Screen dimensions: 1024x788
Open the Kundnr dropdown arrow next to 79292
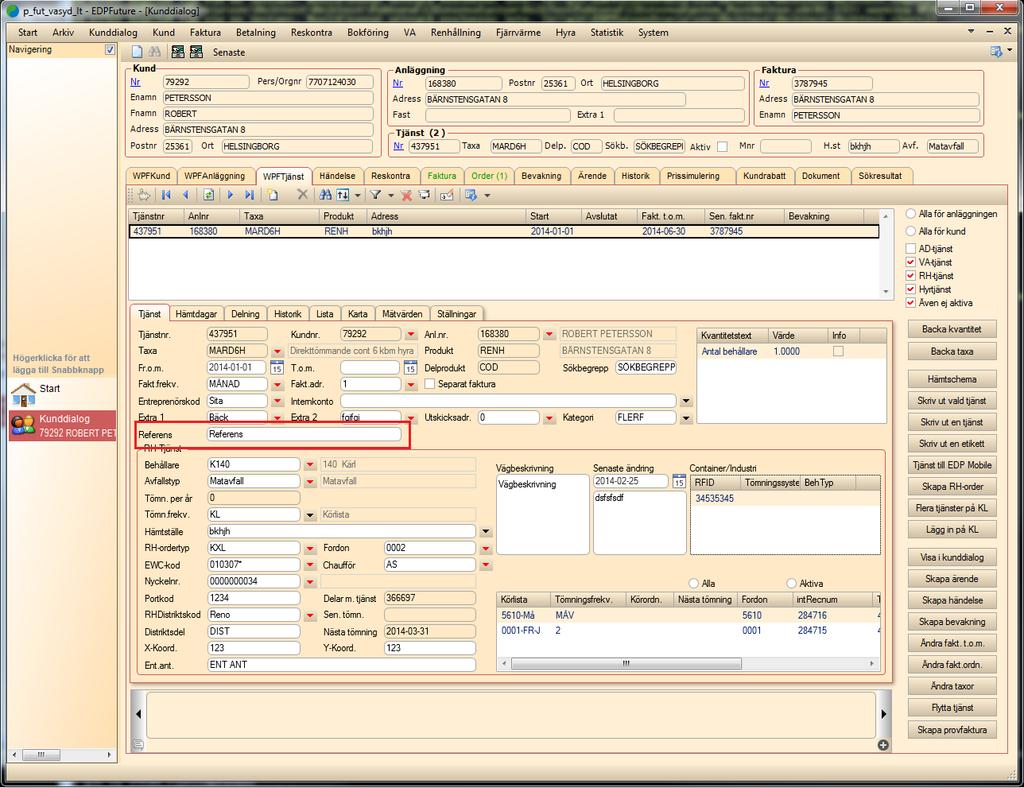pos(410,334)
